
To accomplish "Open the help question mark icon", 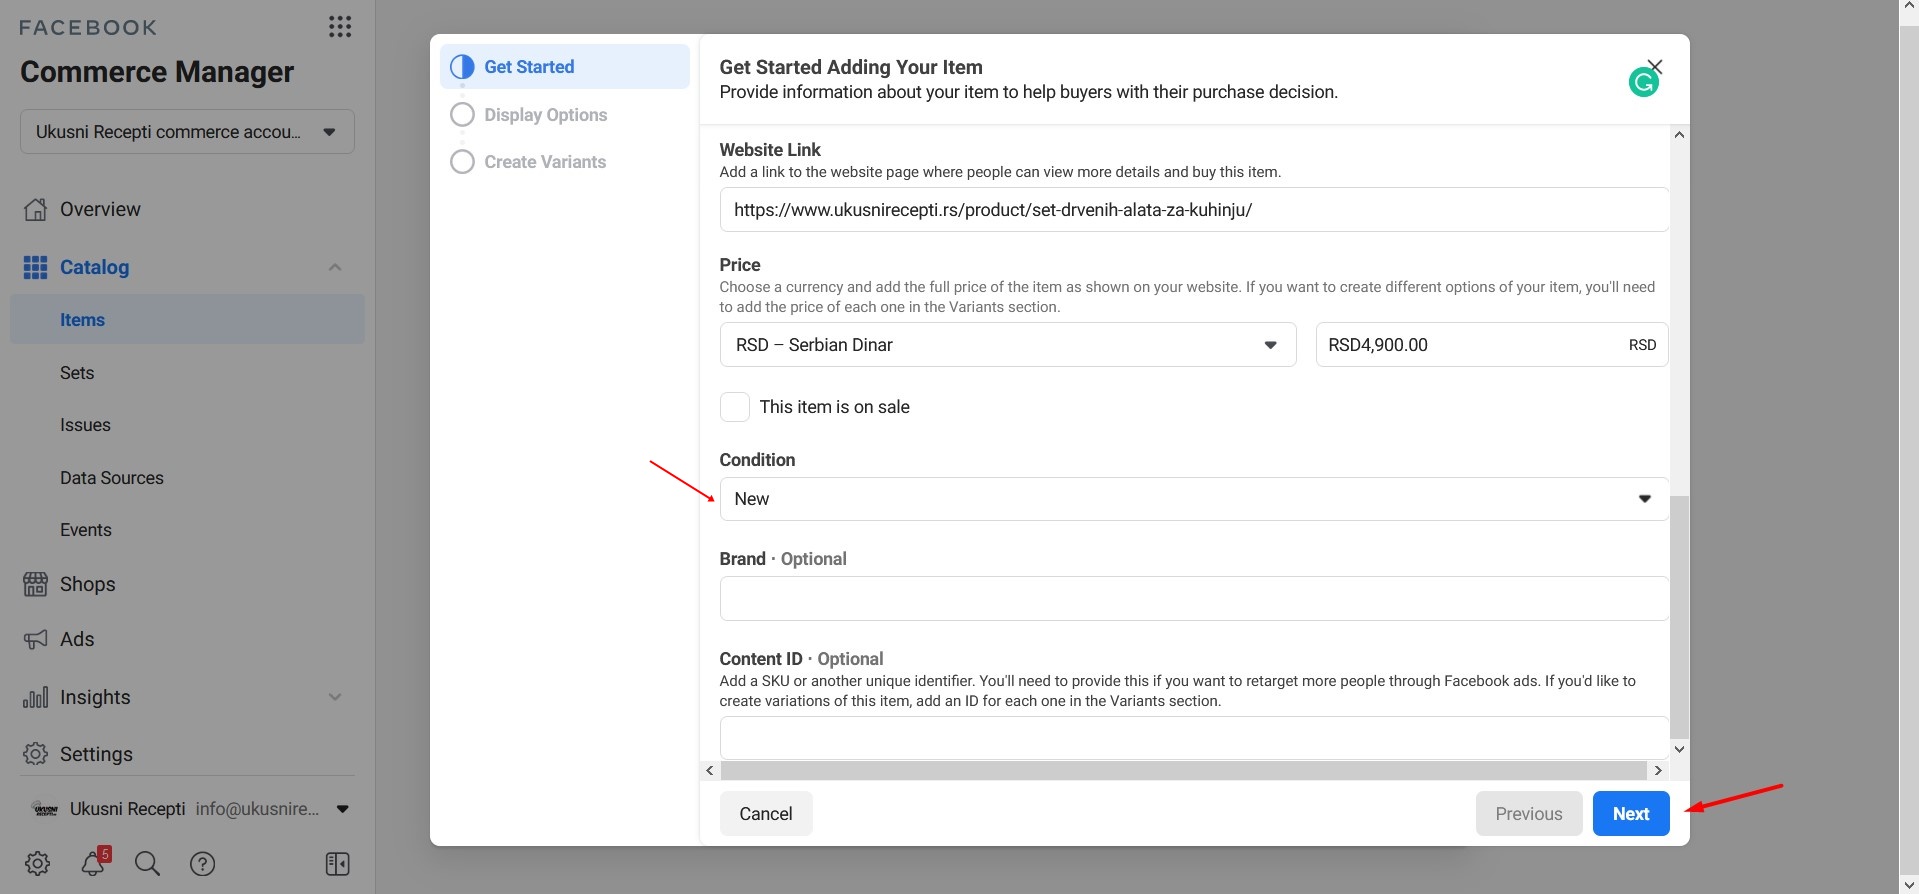I will coord(202,863).
